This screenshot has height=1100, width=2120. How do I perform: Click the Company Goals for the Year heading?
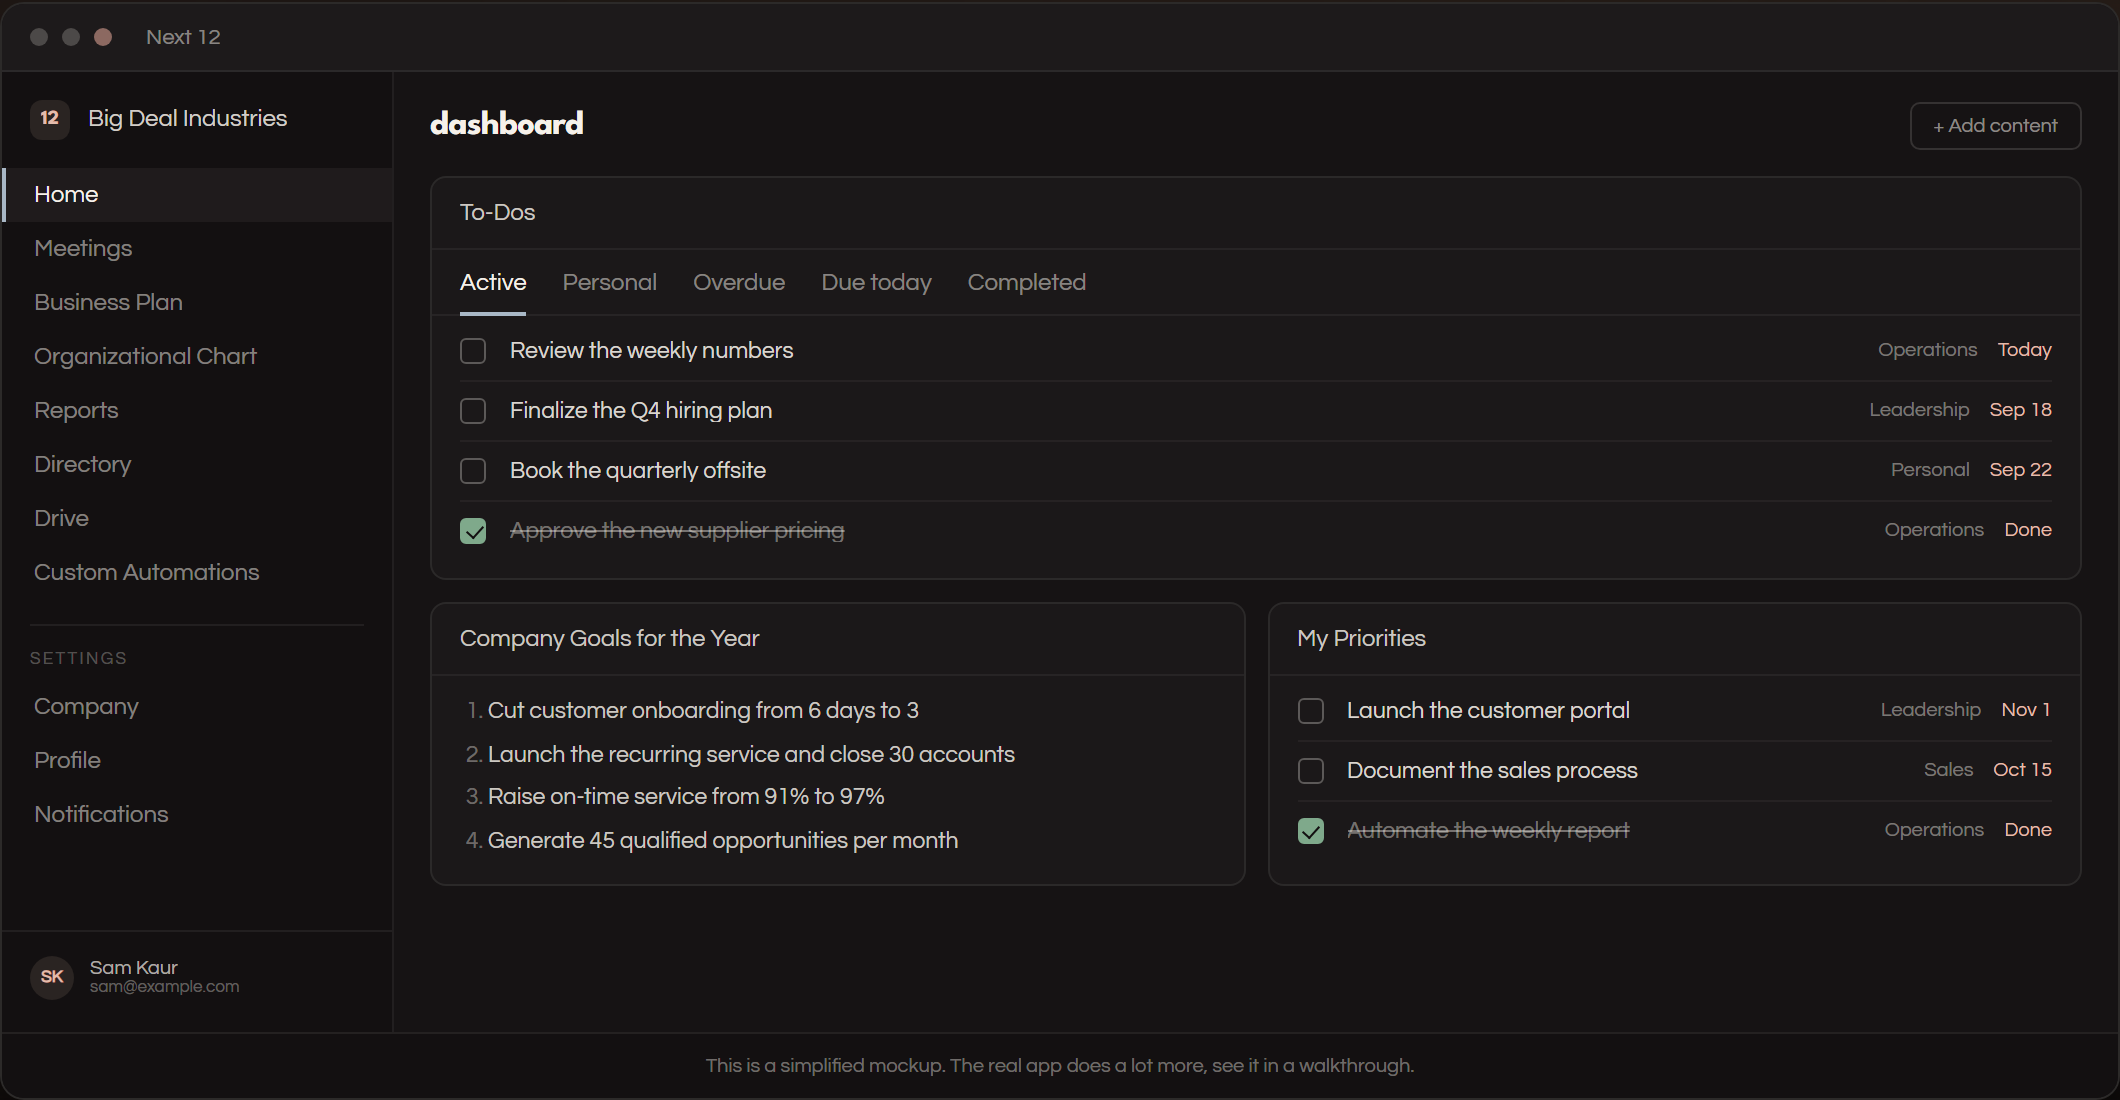click(x=609, y=639)
